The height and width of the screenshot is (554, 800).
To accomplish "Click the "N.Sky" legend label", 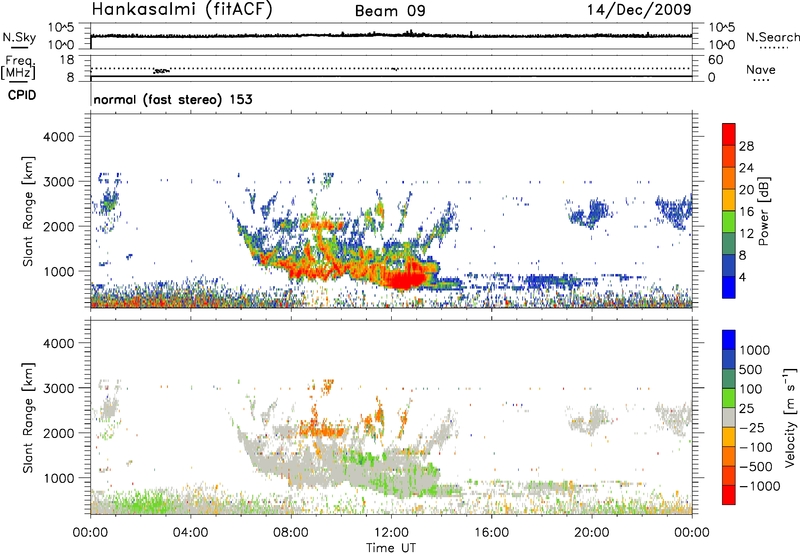I will (19, 37).
